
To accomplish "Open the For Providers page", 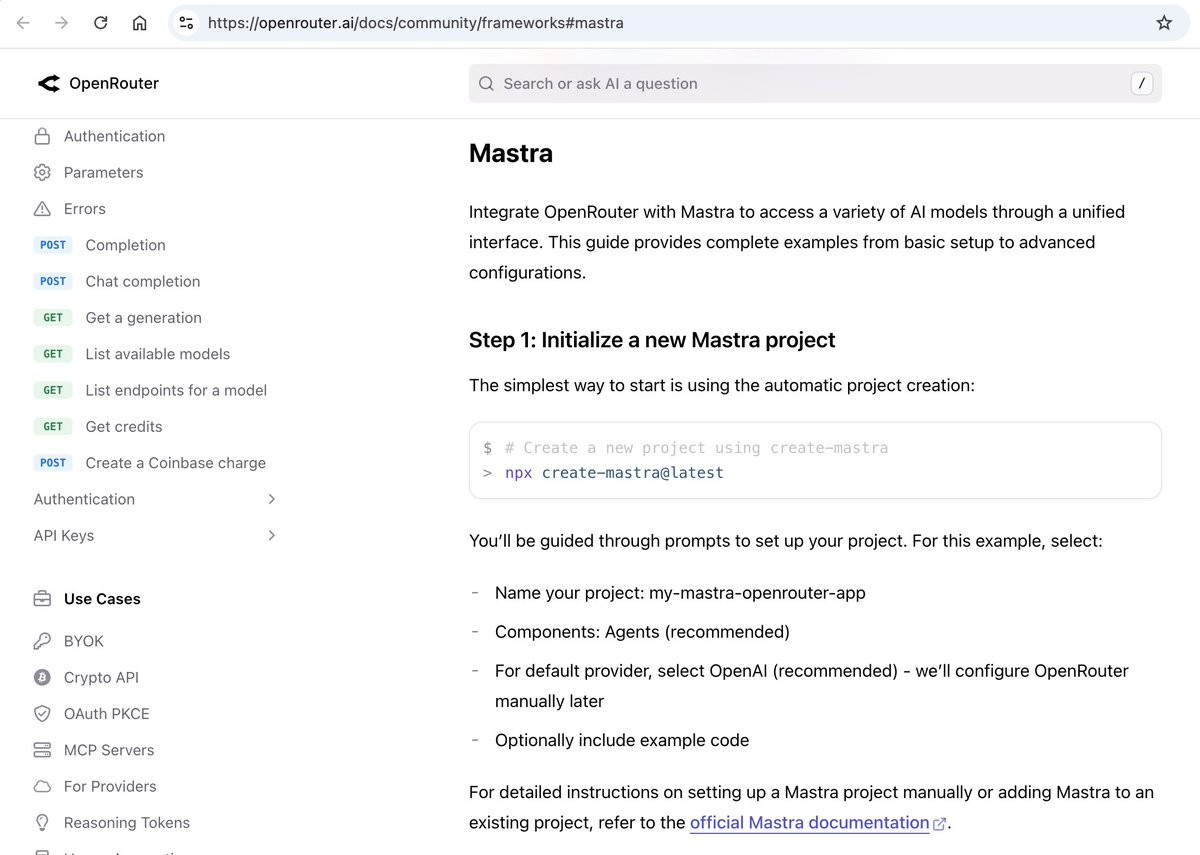I will click(110, 786).
